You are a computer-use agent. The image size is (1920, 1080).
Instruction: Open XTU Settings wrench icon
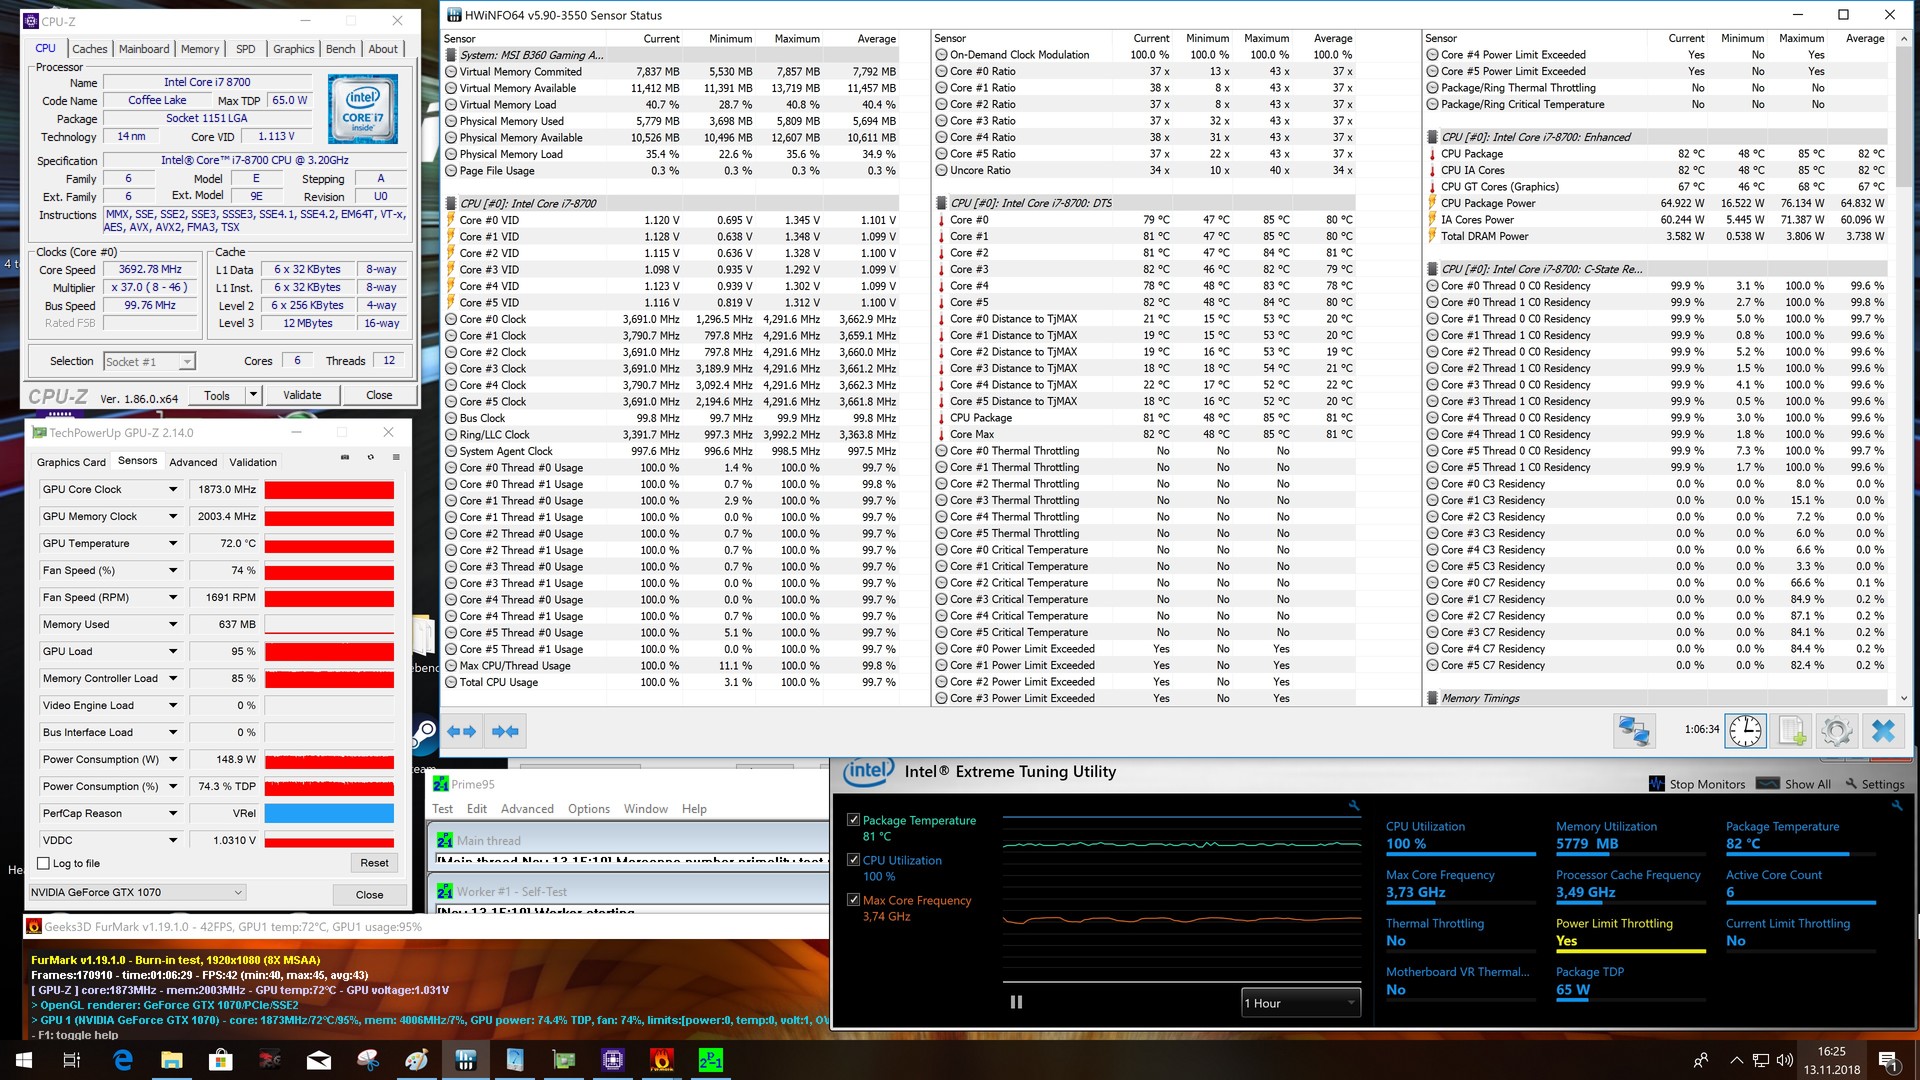pyautogui.click(x=1875, y=784)
